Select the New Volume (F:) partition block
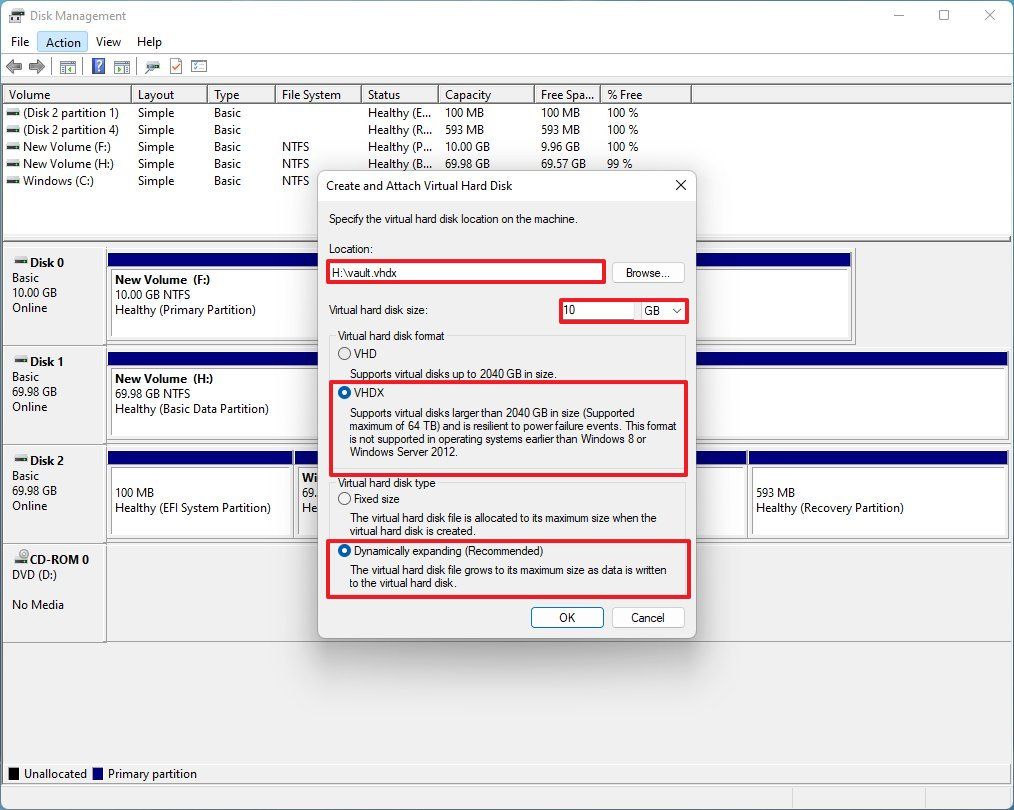The width and height of the screenshot is (1014, 810). point(212,295)
